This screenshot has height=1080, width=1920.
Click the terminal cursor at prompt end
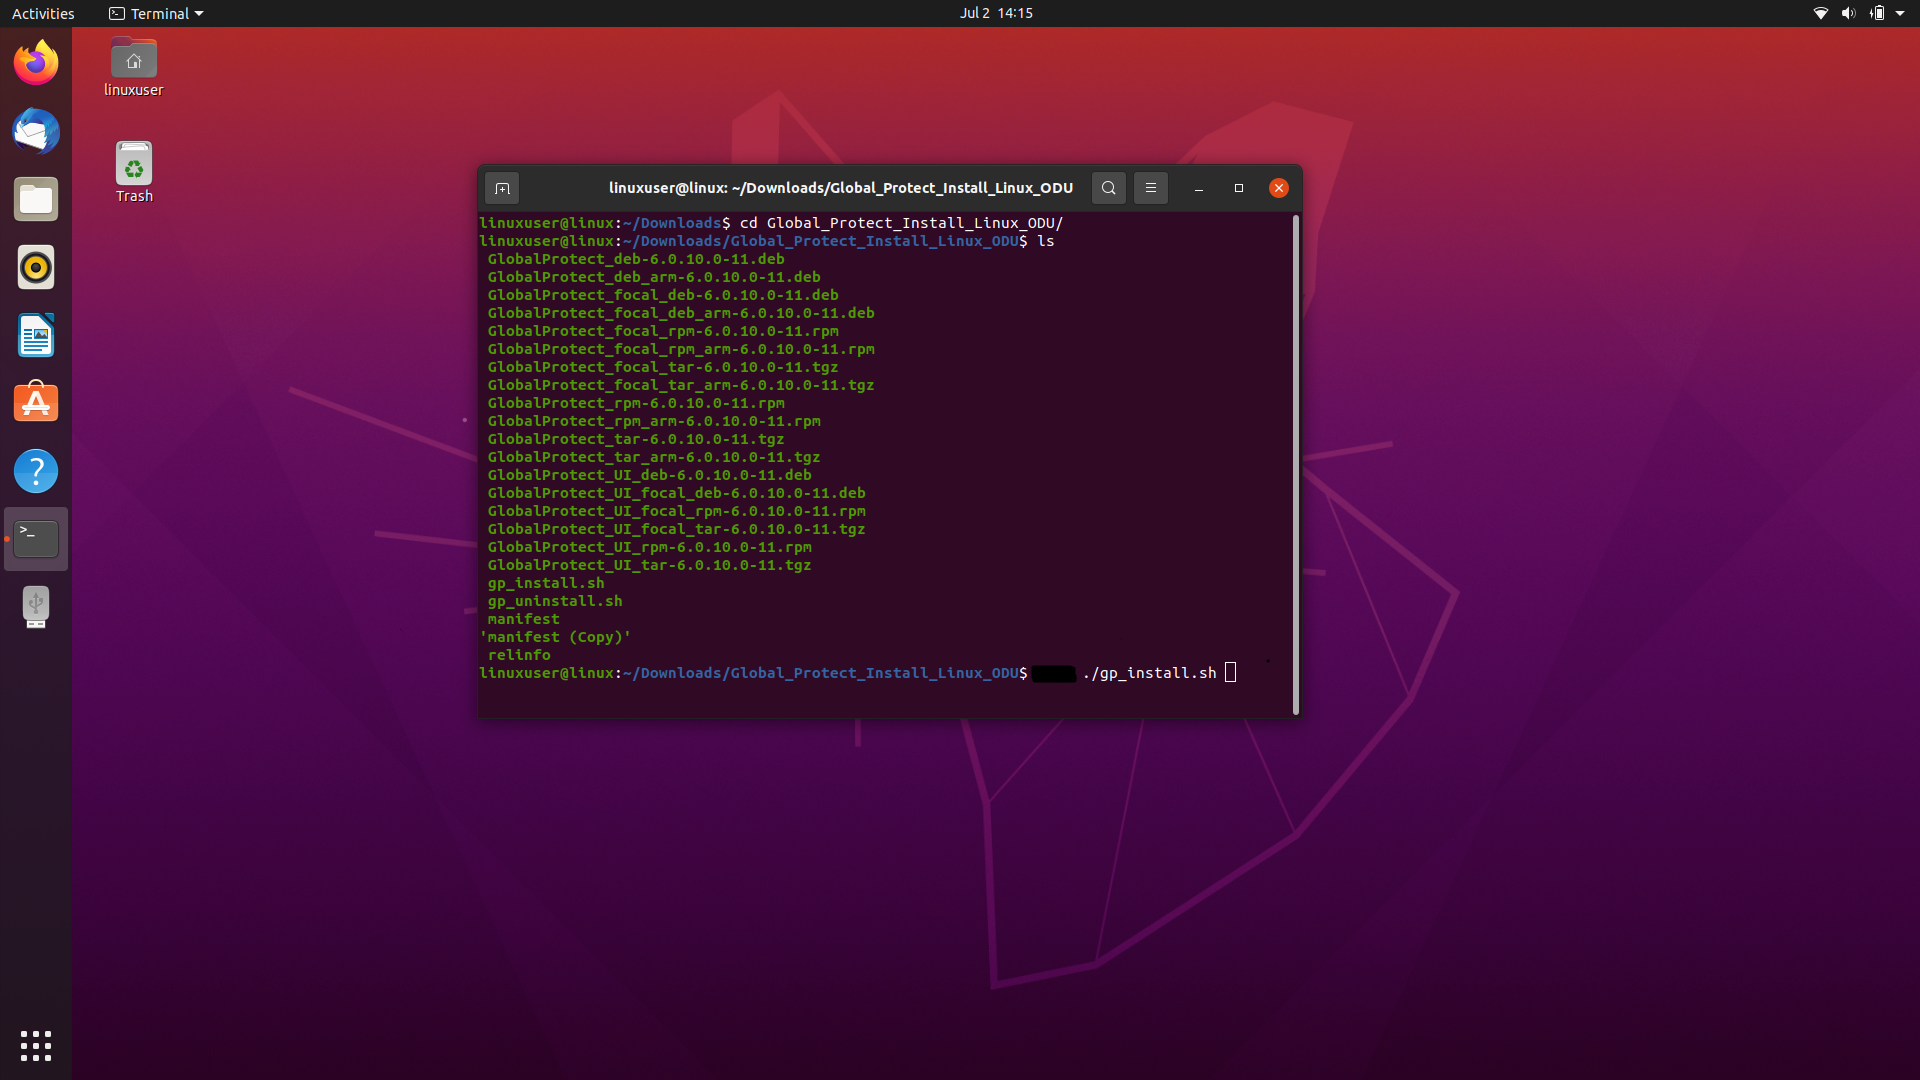[1231, 673]
